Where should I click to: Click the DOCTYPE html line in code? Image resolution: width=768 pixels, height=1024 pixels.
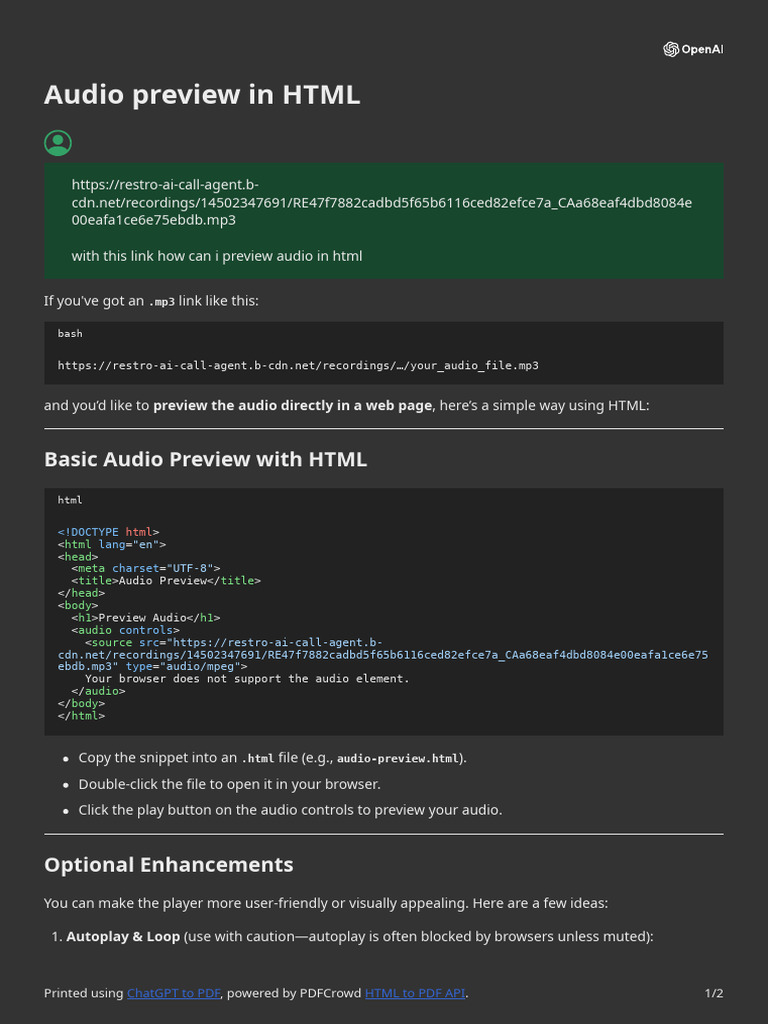(108, 532)
